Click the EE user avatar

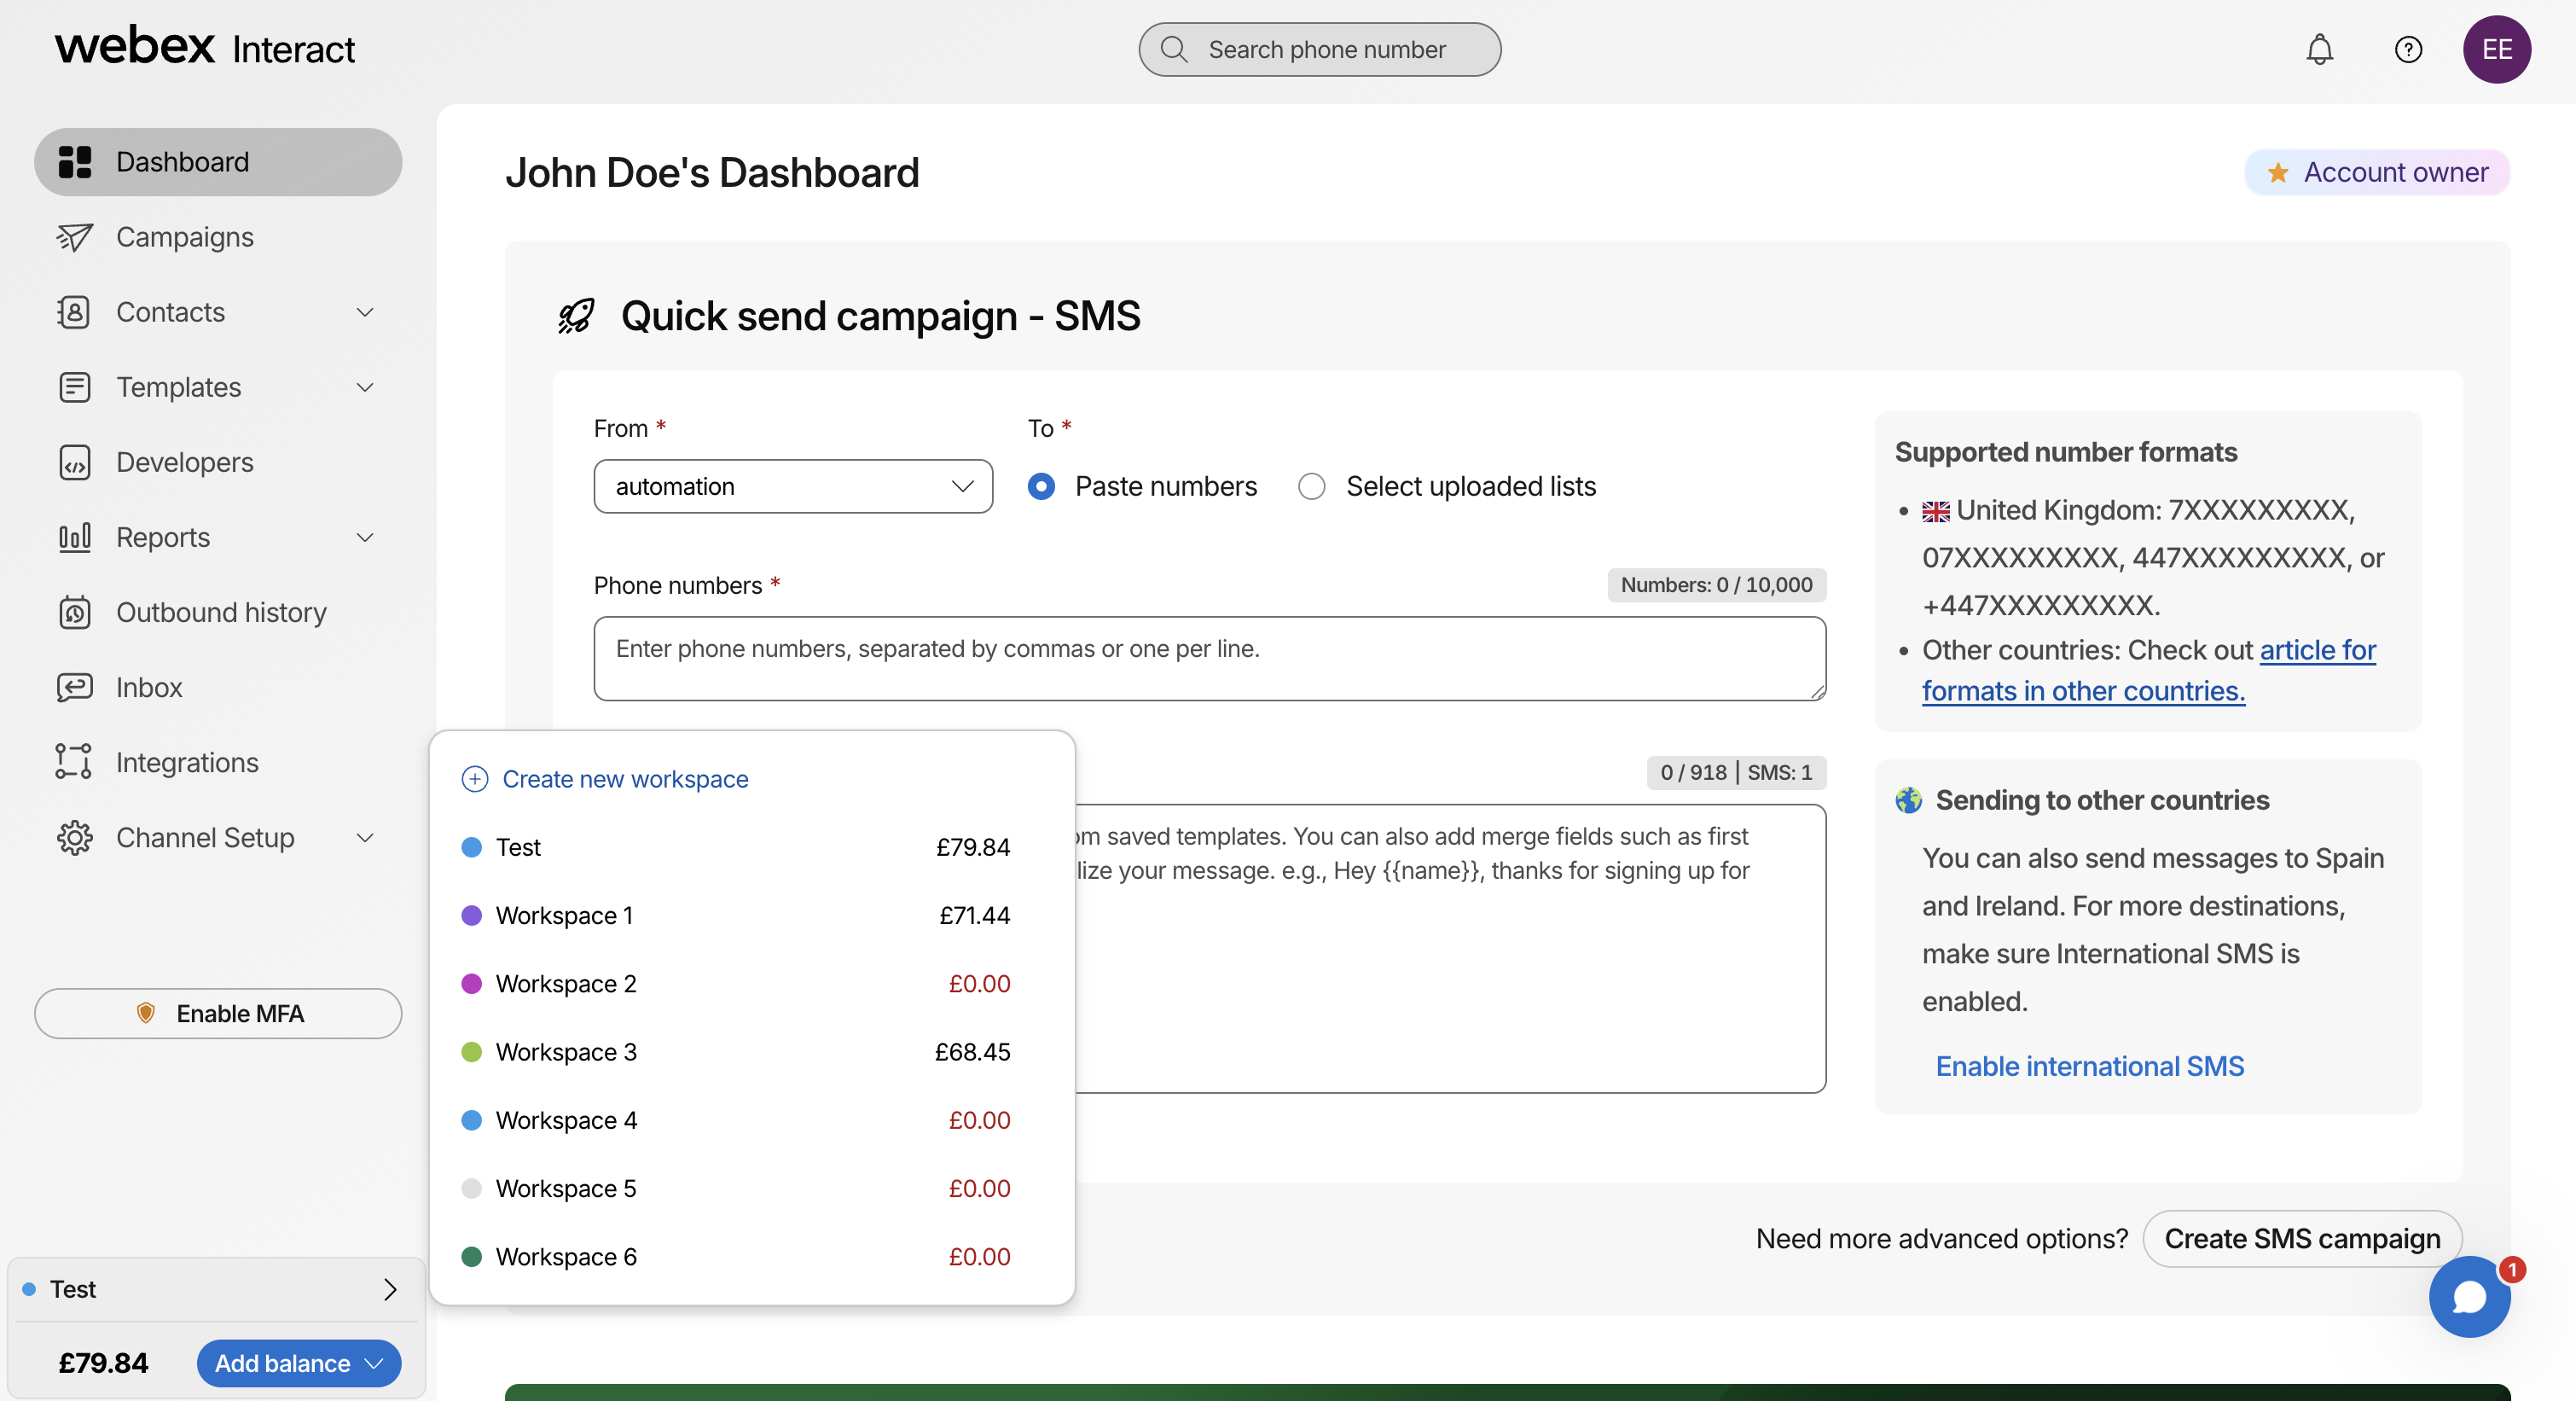[x=2496, y=49]
